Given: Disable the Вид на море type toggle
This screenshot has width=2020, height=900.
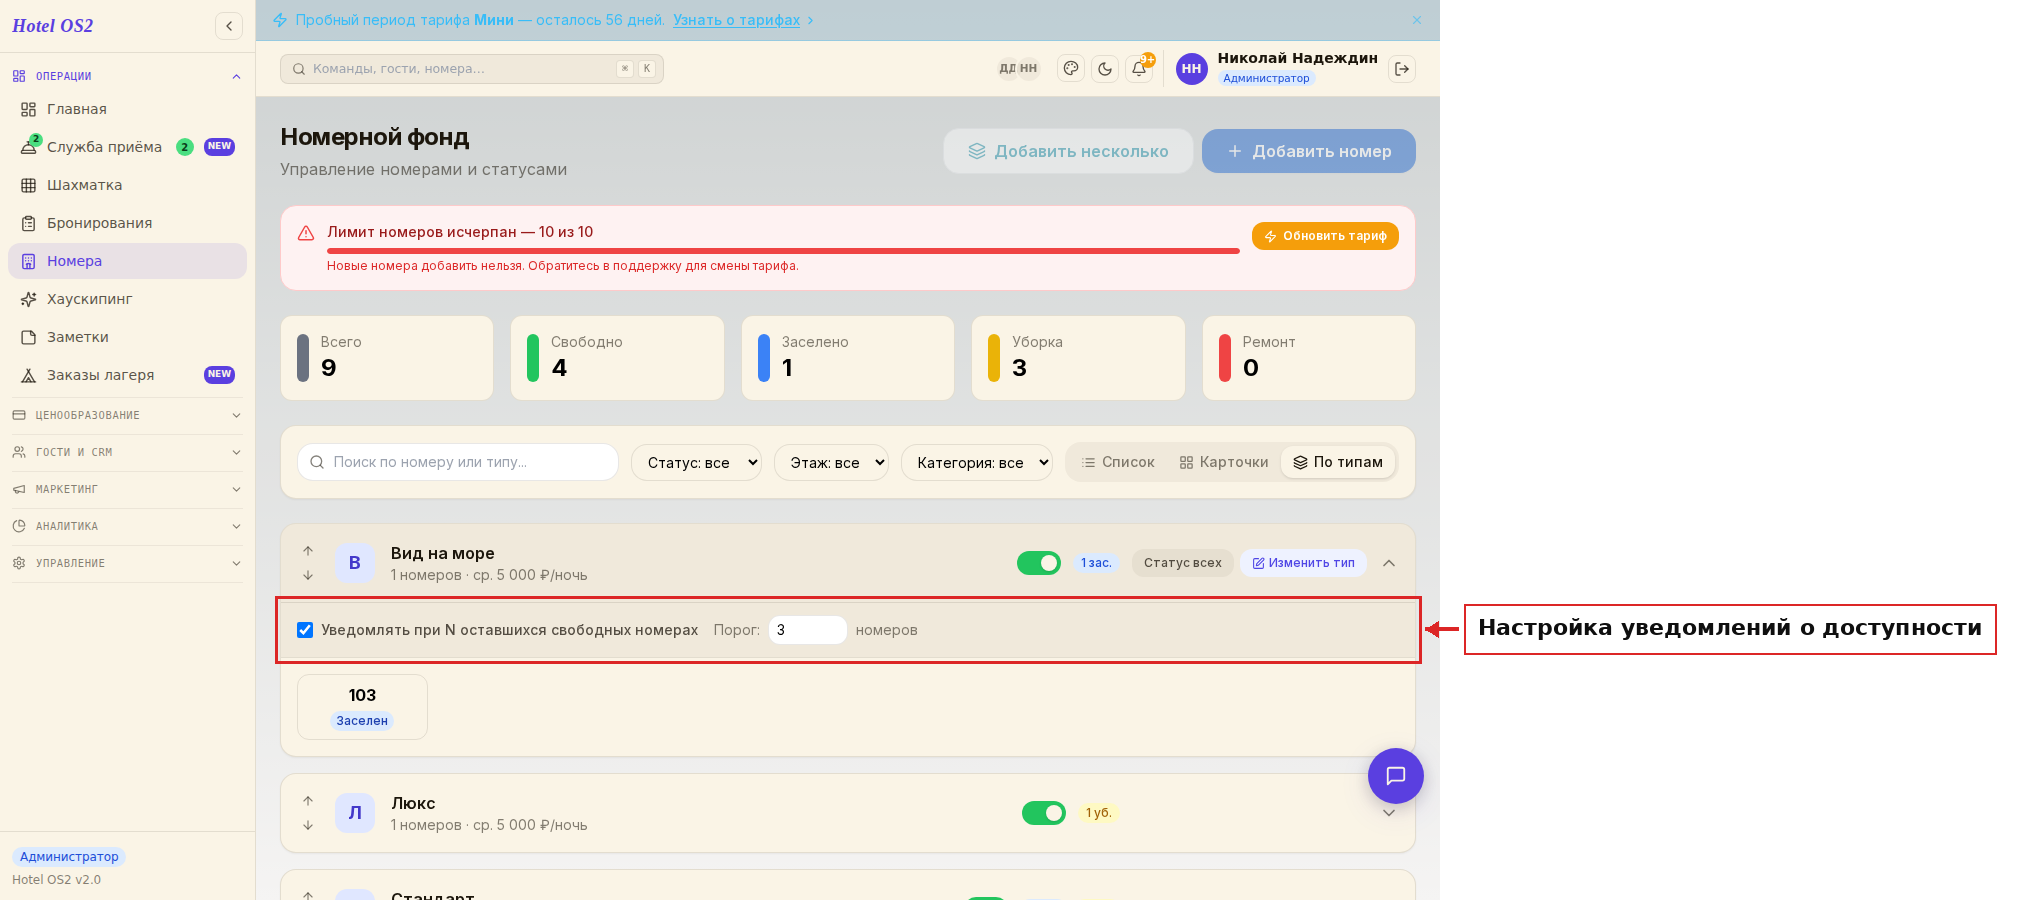Looking at the screenshot, I should 1039,563.
